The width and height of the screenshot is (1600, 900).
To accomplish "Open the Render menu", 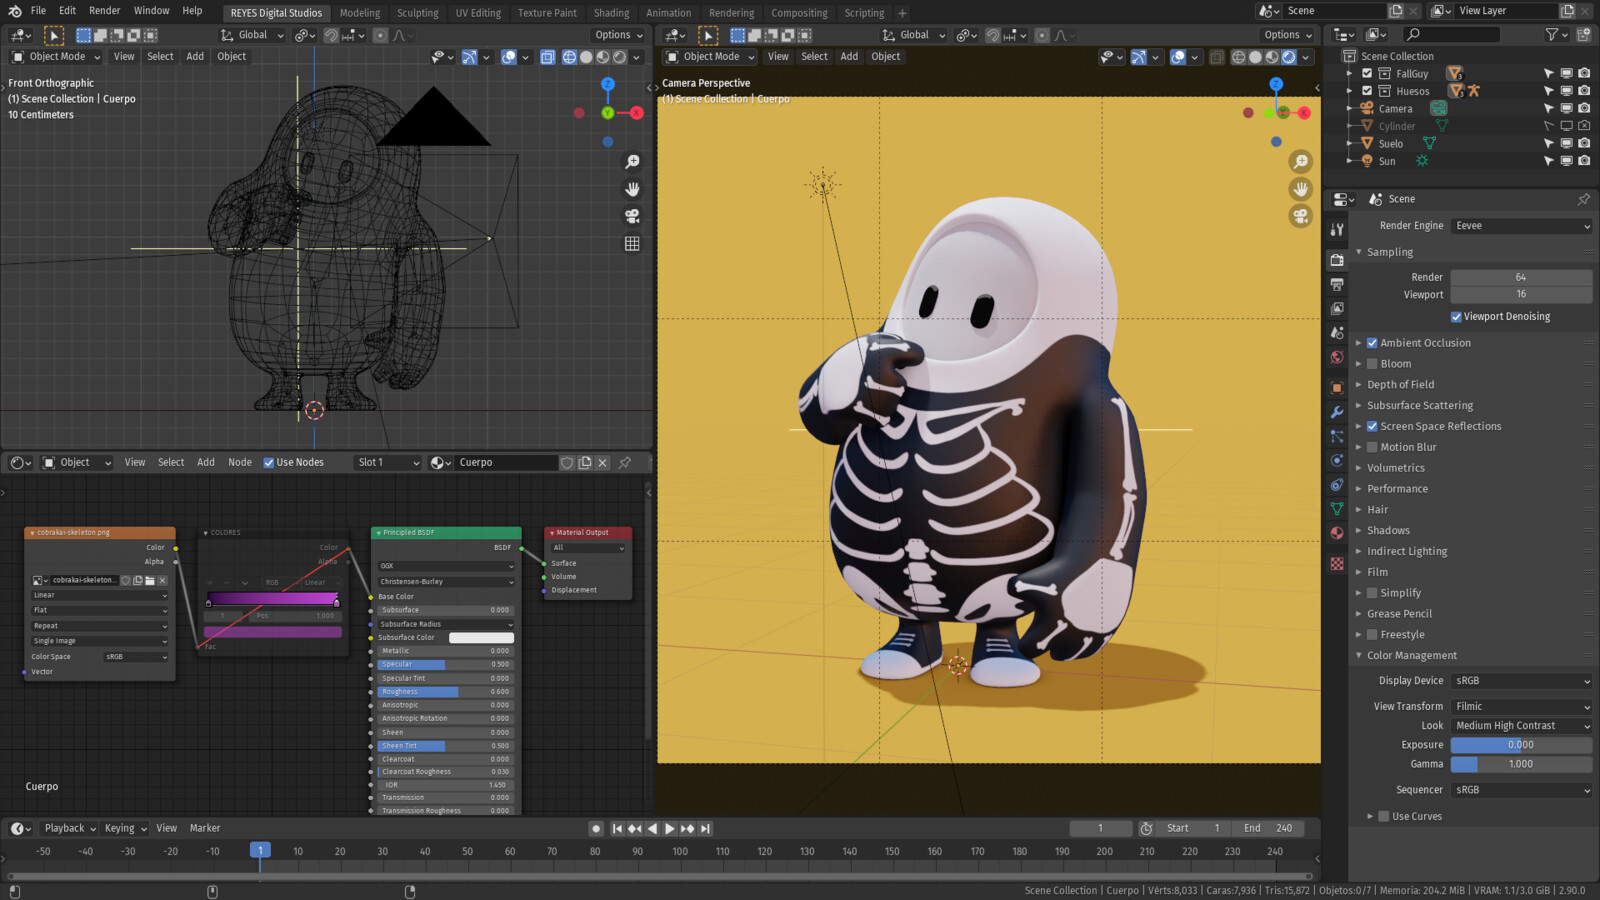I will click(104, 11).
